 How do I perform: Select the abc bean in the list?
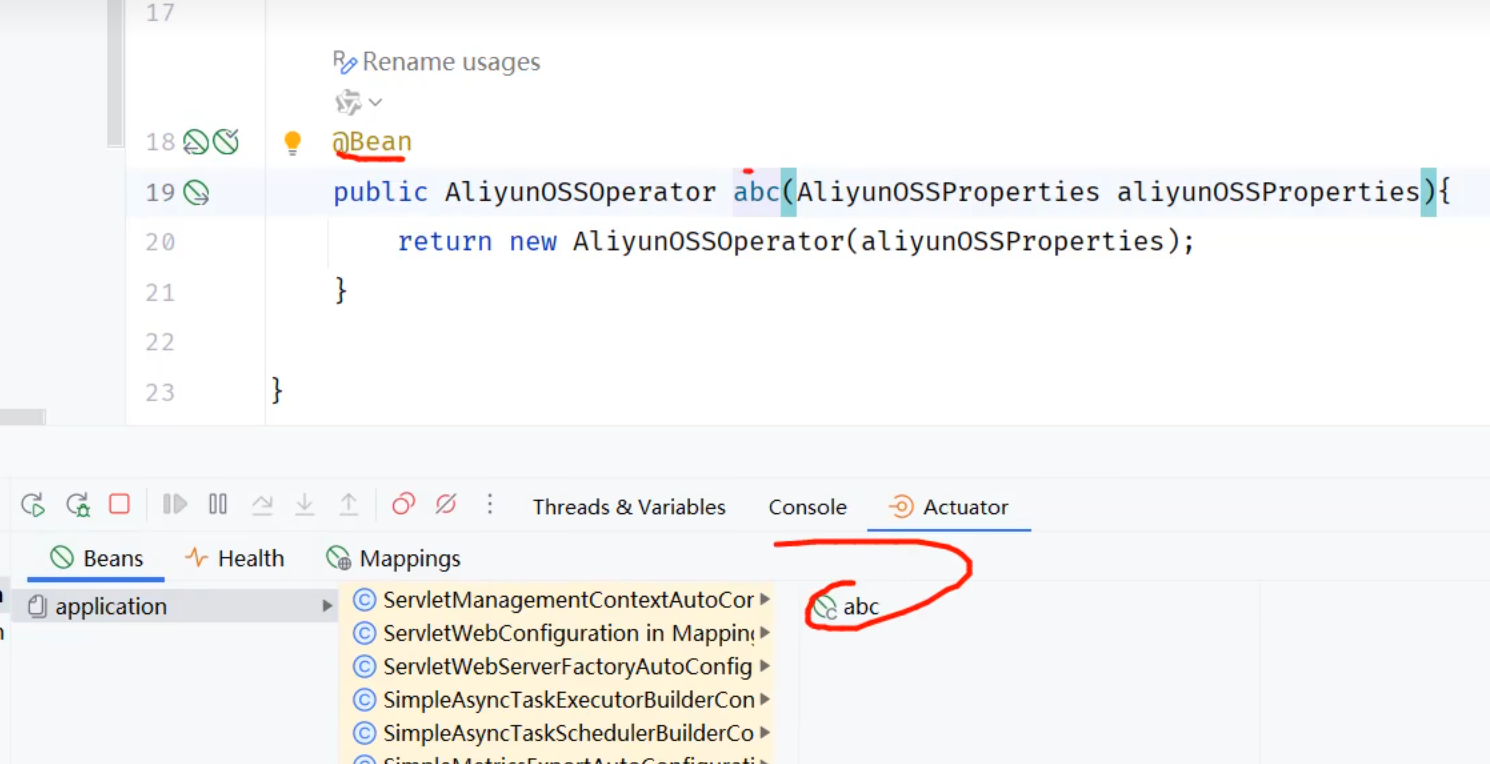(x=859, y=607)
